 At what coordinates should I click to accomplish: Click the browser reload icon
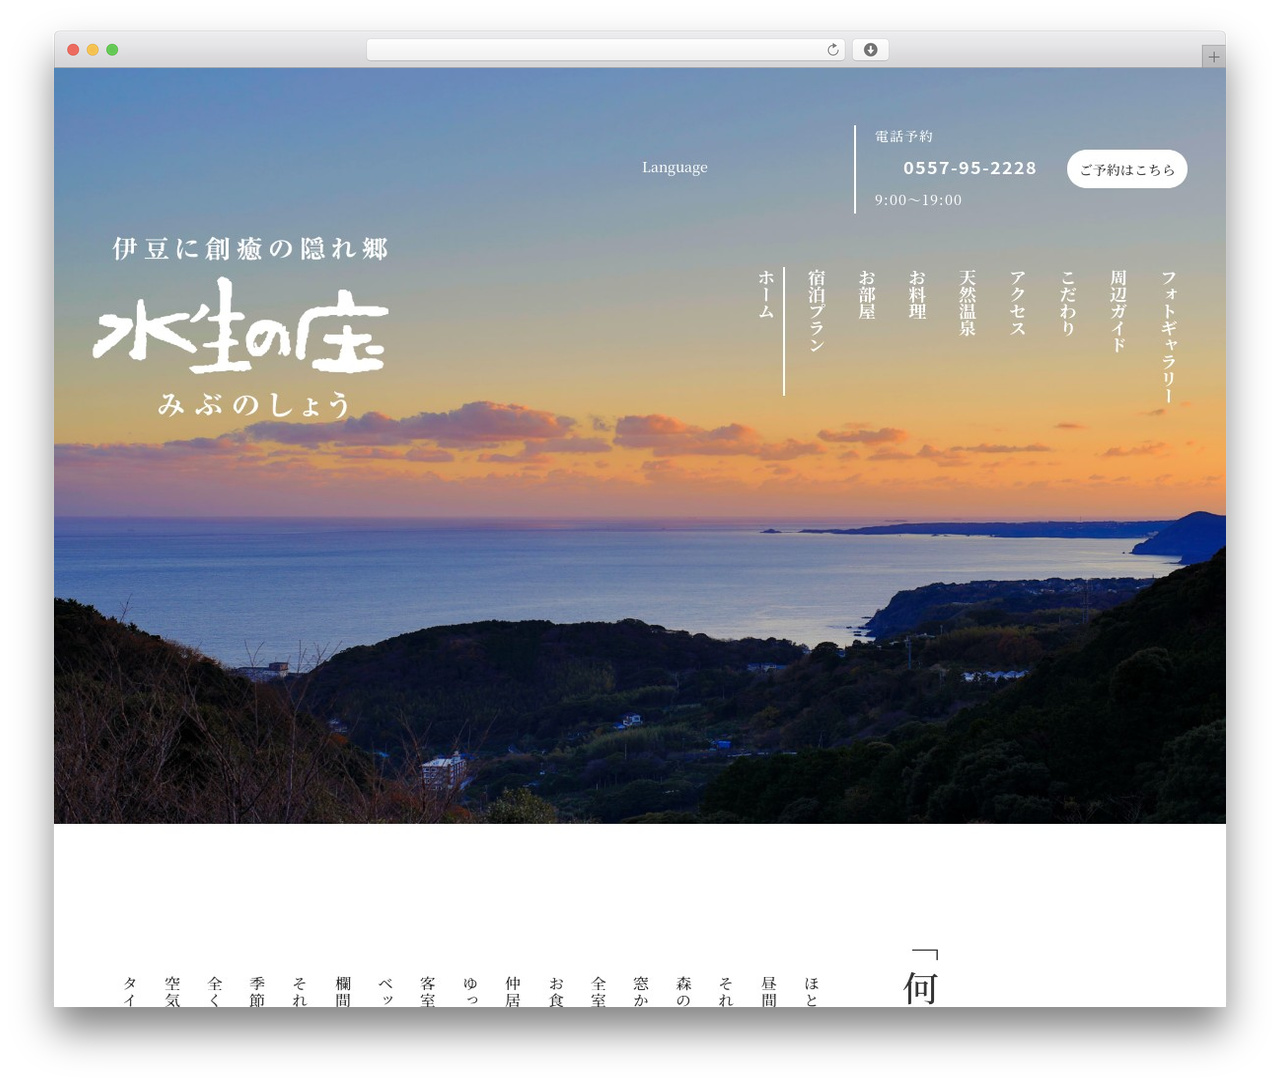tap(832, 50)
